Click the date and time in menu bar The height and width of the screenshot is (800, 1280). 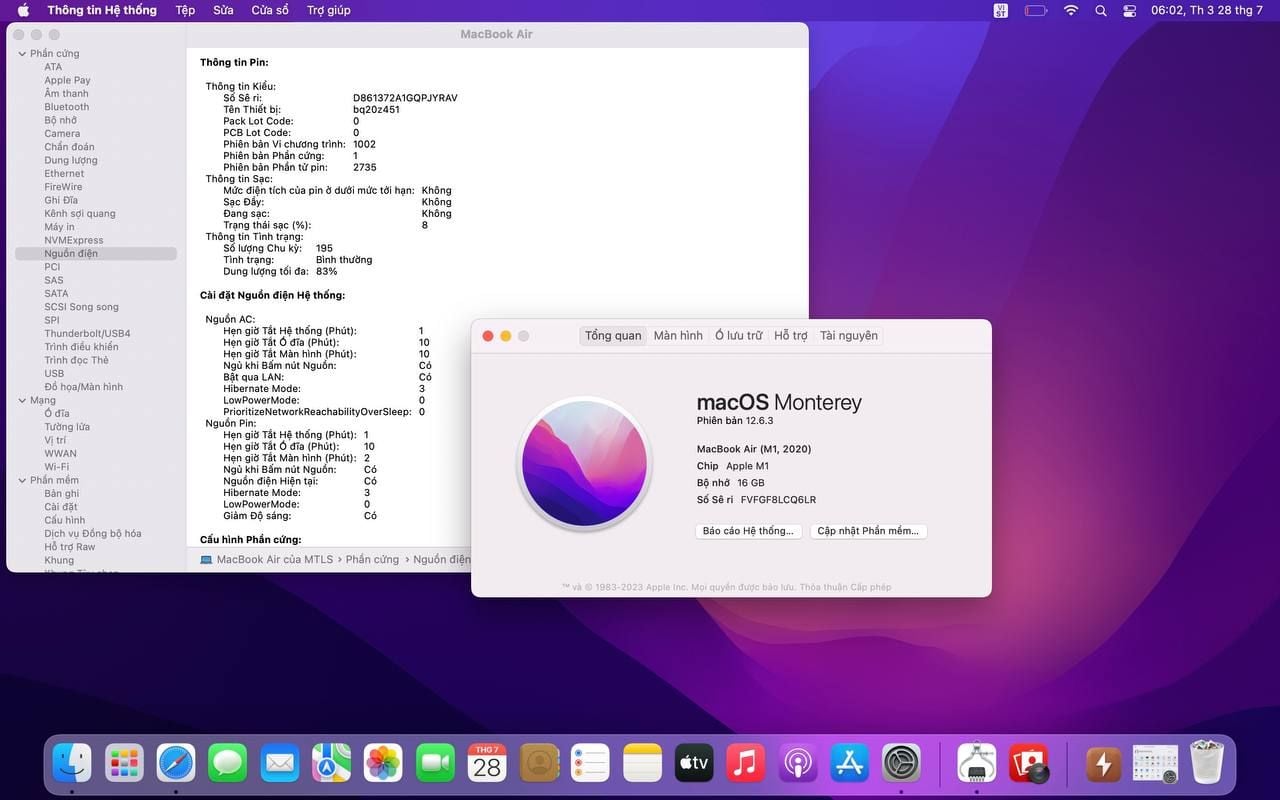tap(1207, 10)
